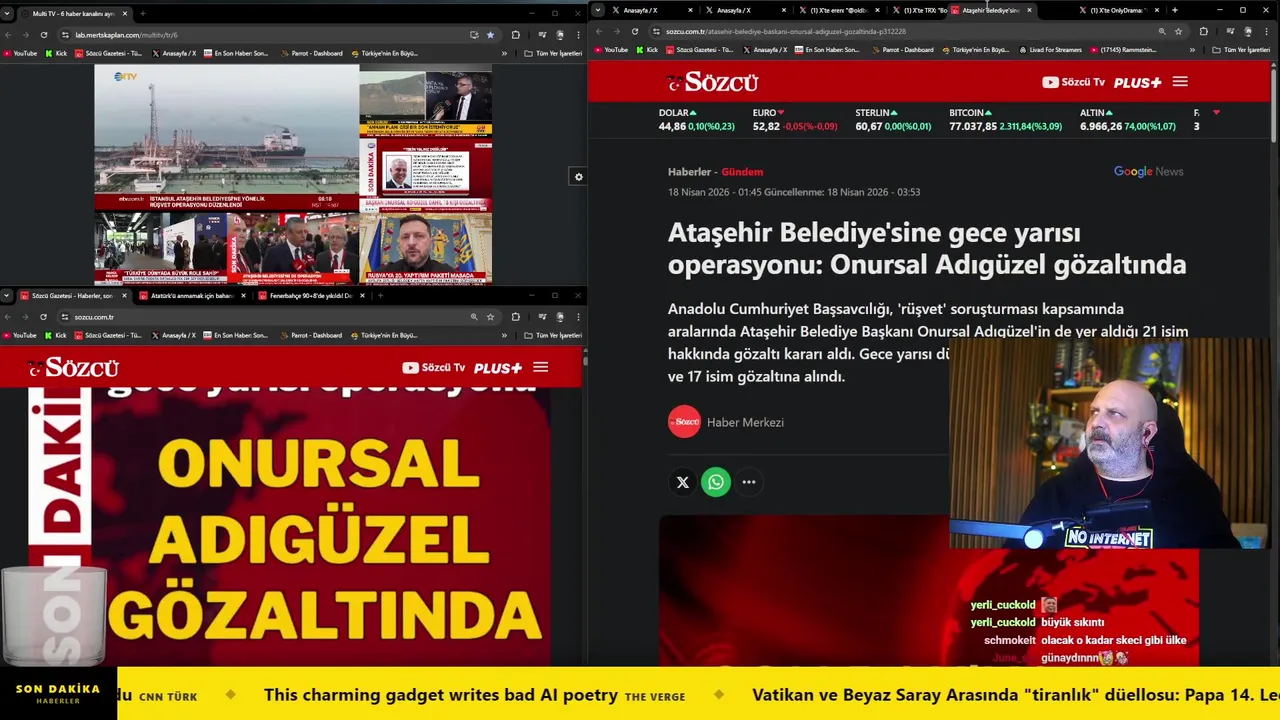
Task: Click Onursal Adıgüzel Gözaltında banner
Action: (x=290, y=525)
